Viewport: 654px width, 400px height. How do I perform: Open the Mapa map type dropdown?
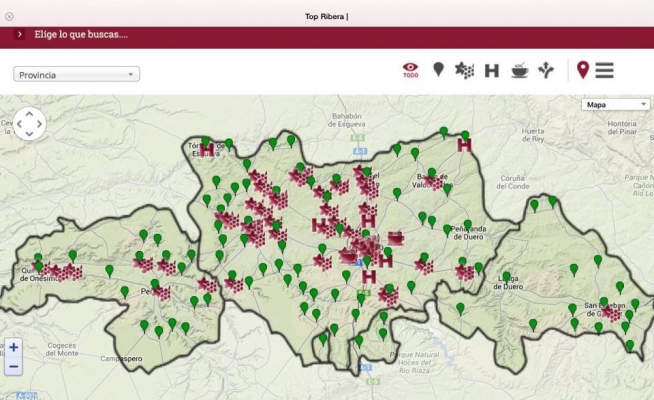pyautogui.click(x=615, y=104)
